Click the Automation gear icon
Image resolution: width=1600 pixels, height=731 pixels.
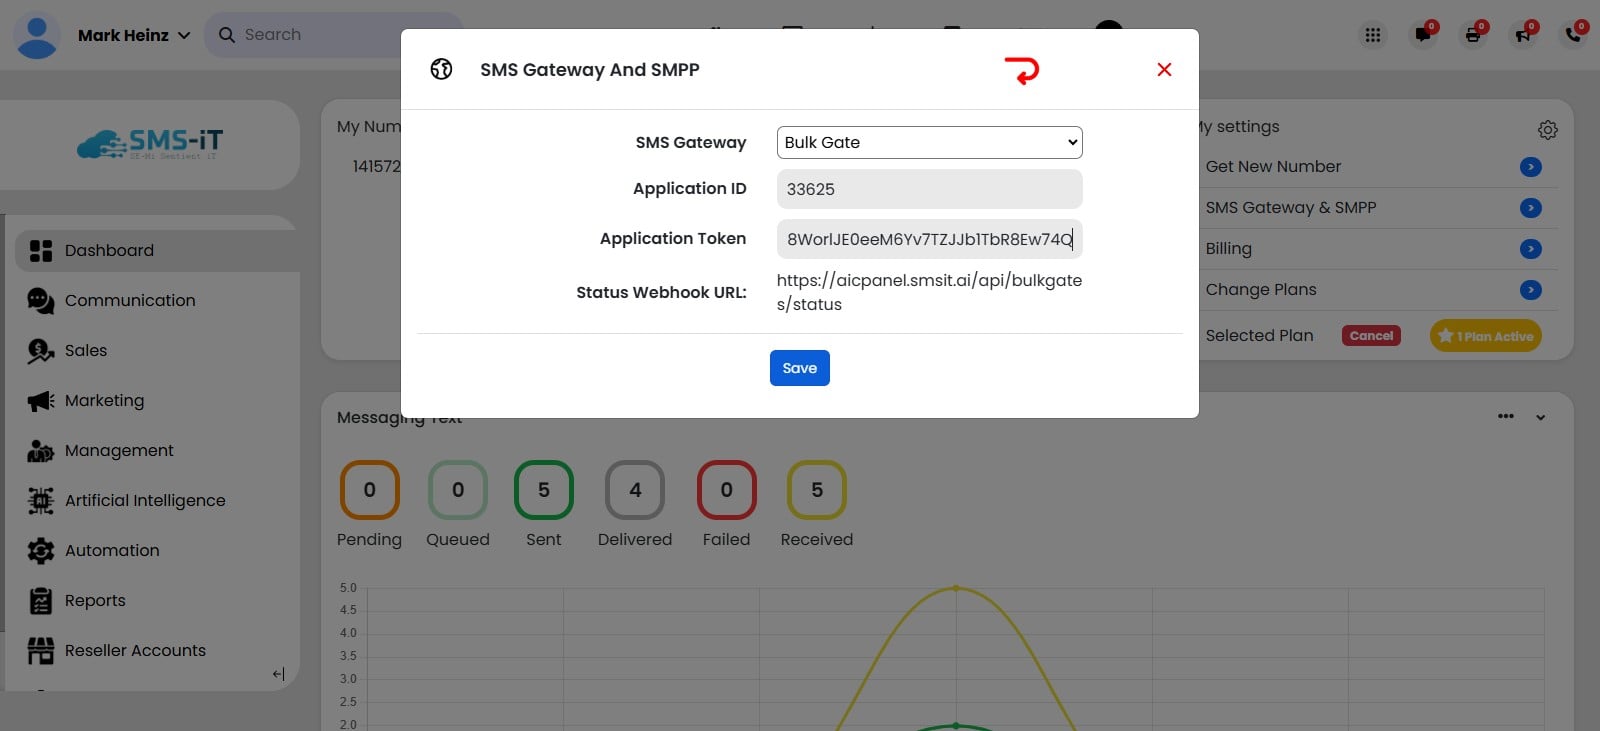41,551
